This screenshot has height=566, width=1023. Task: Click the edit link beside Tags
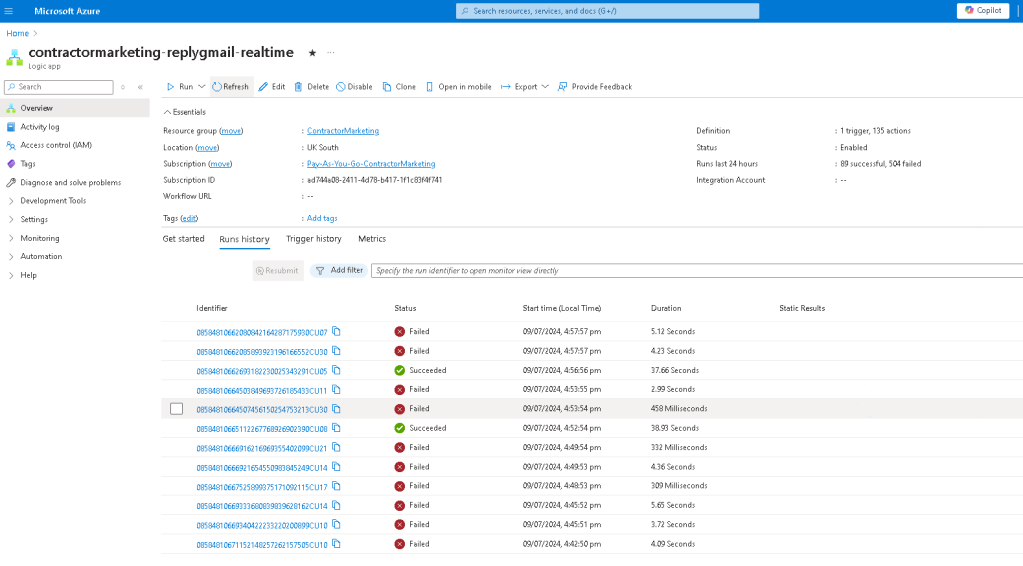pyautogui.click(x=189, y=218)
